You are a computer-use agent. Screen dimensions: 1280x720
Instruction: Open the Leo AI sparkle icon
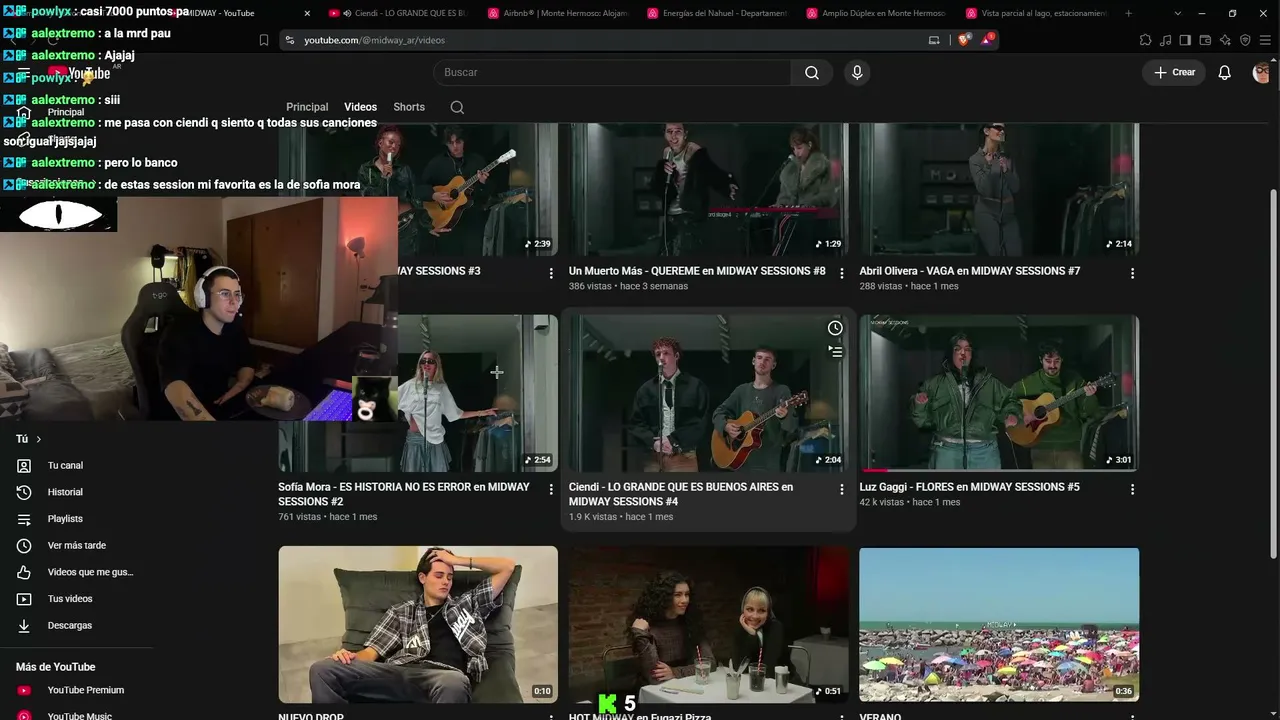(1225, 40)
